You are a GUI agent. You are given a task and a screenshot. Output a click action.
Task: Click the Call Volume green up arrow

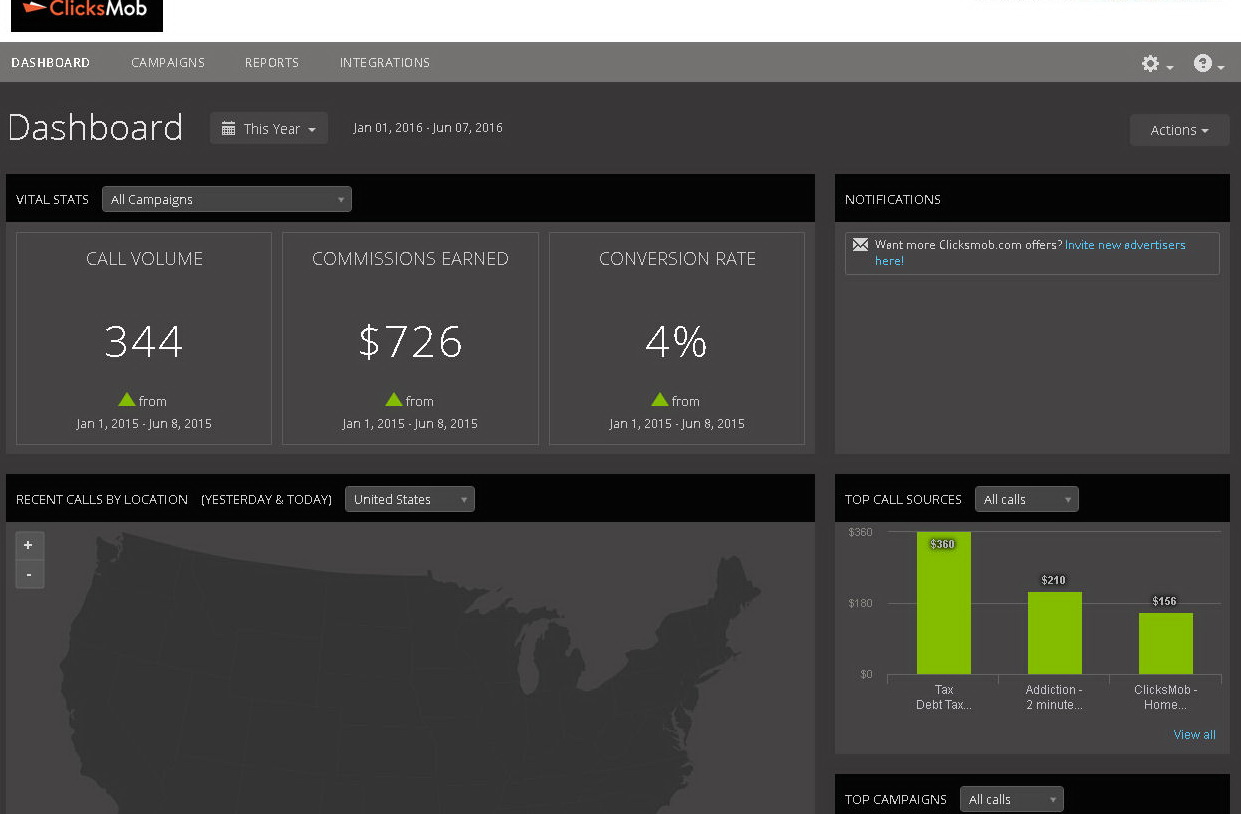click(x=127, y=399)
